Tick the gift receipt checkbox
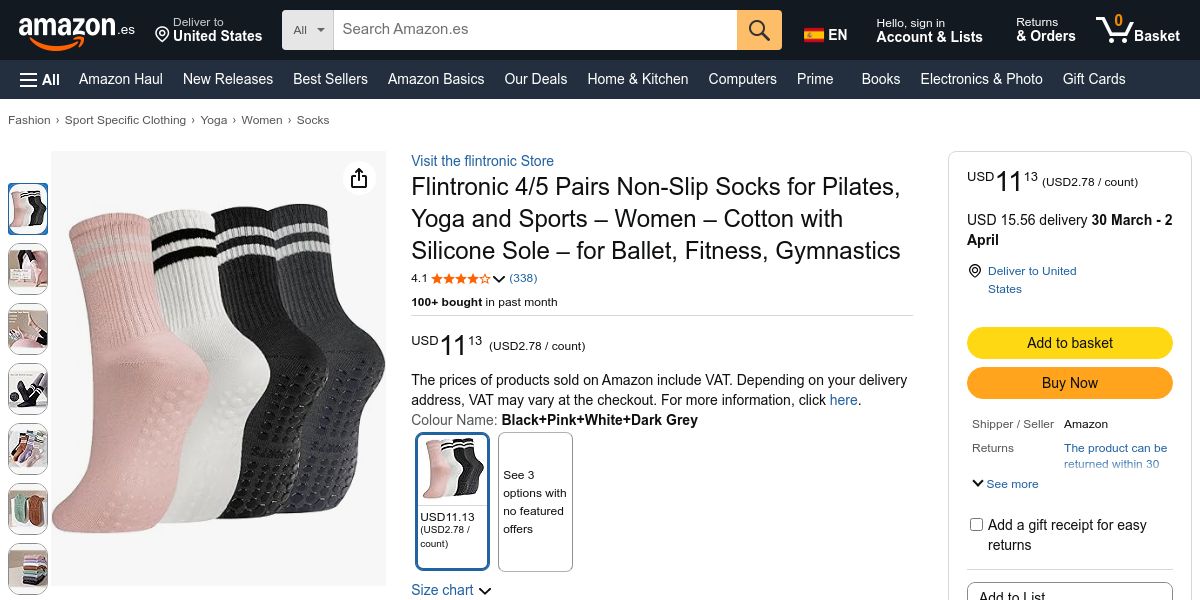Viewport: 1200px width, 600px height. pos(977,525)
